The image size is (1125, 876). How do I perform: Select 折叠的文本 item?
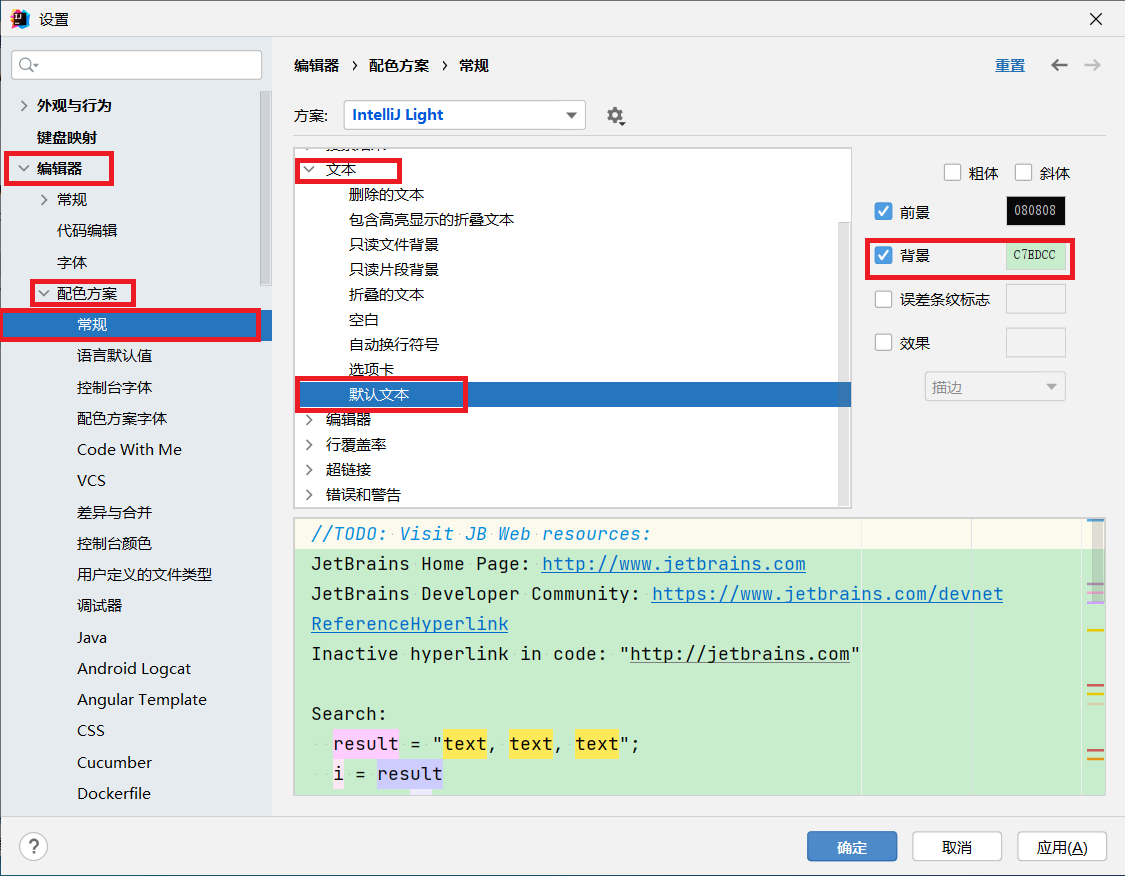pos(386,294)
